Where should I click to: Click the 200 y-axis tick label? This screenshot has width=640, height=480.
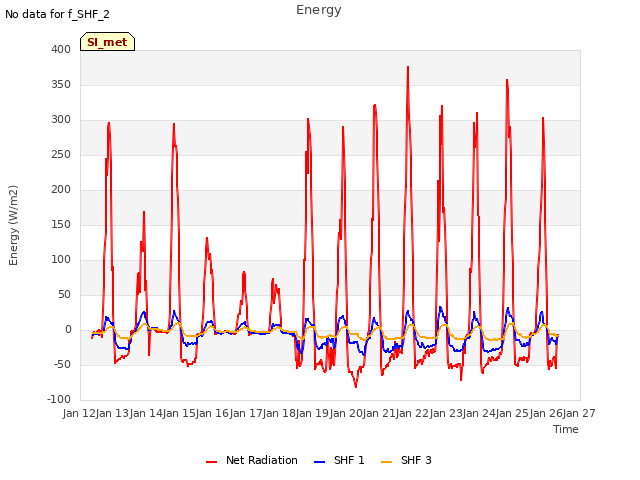61,189
